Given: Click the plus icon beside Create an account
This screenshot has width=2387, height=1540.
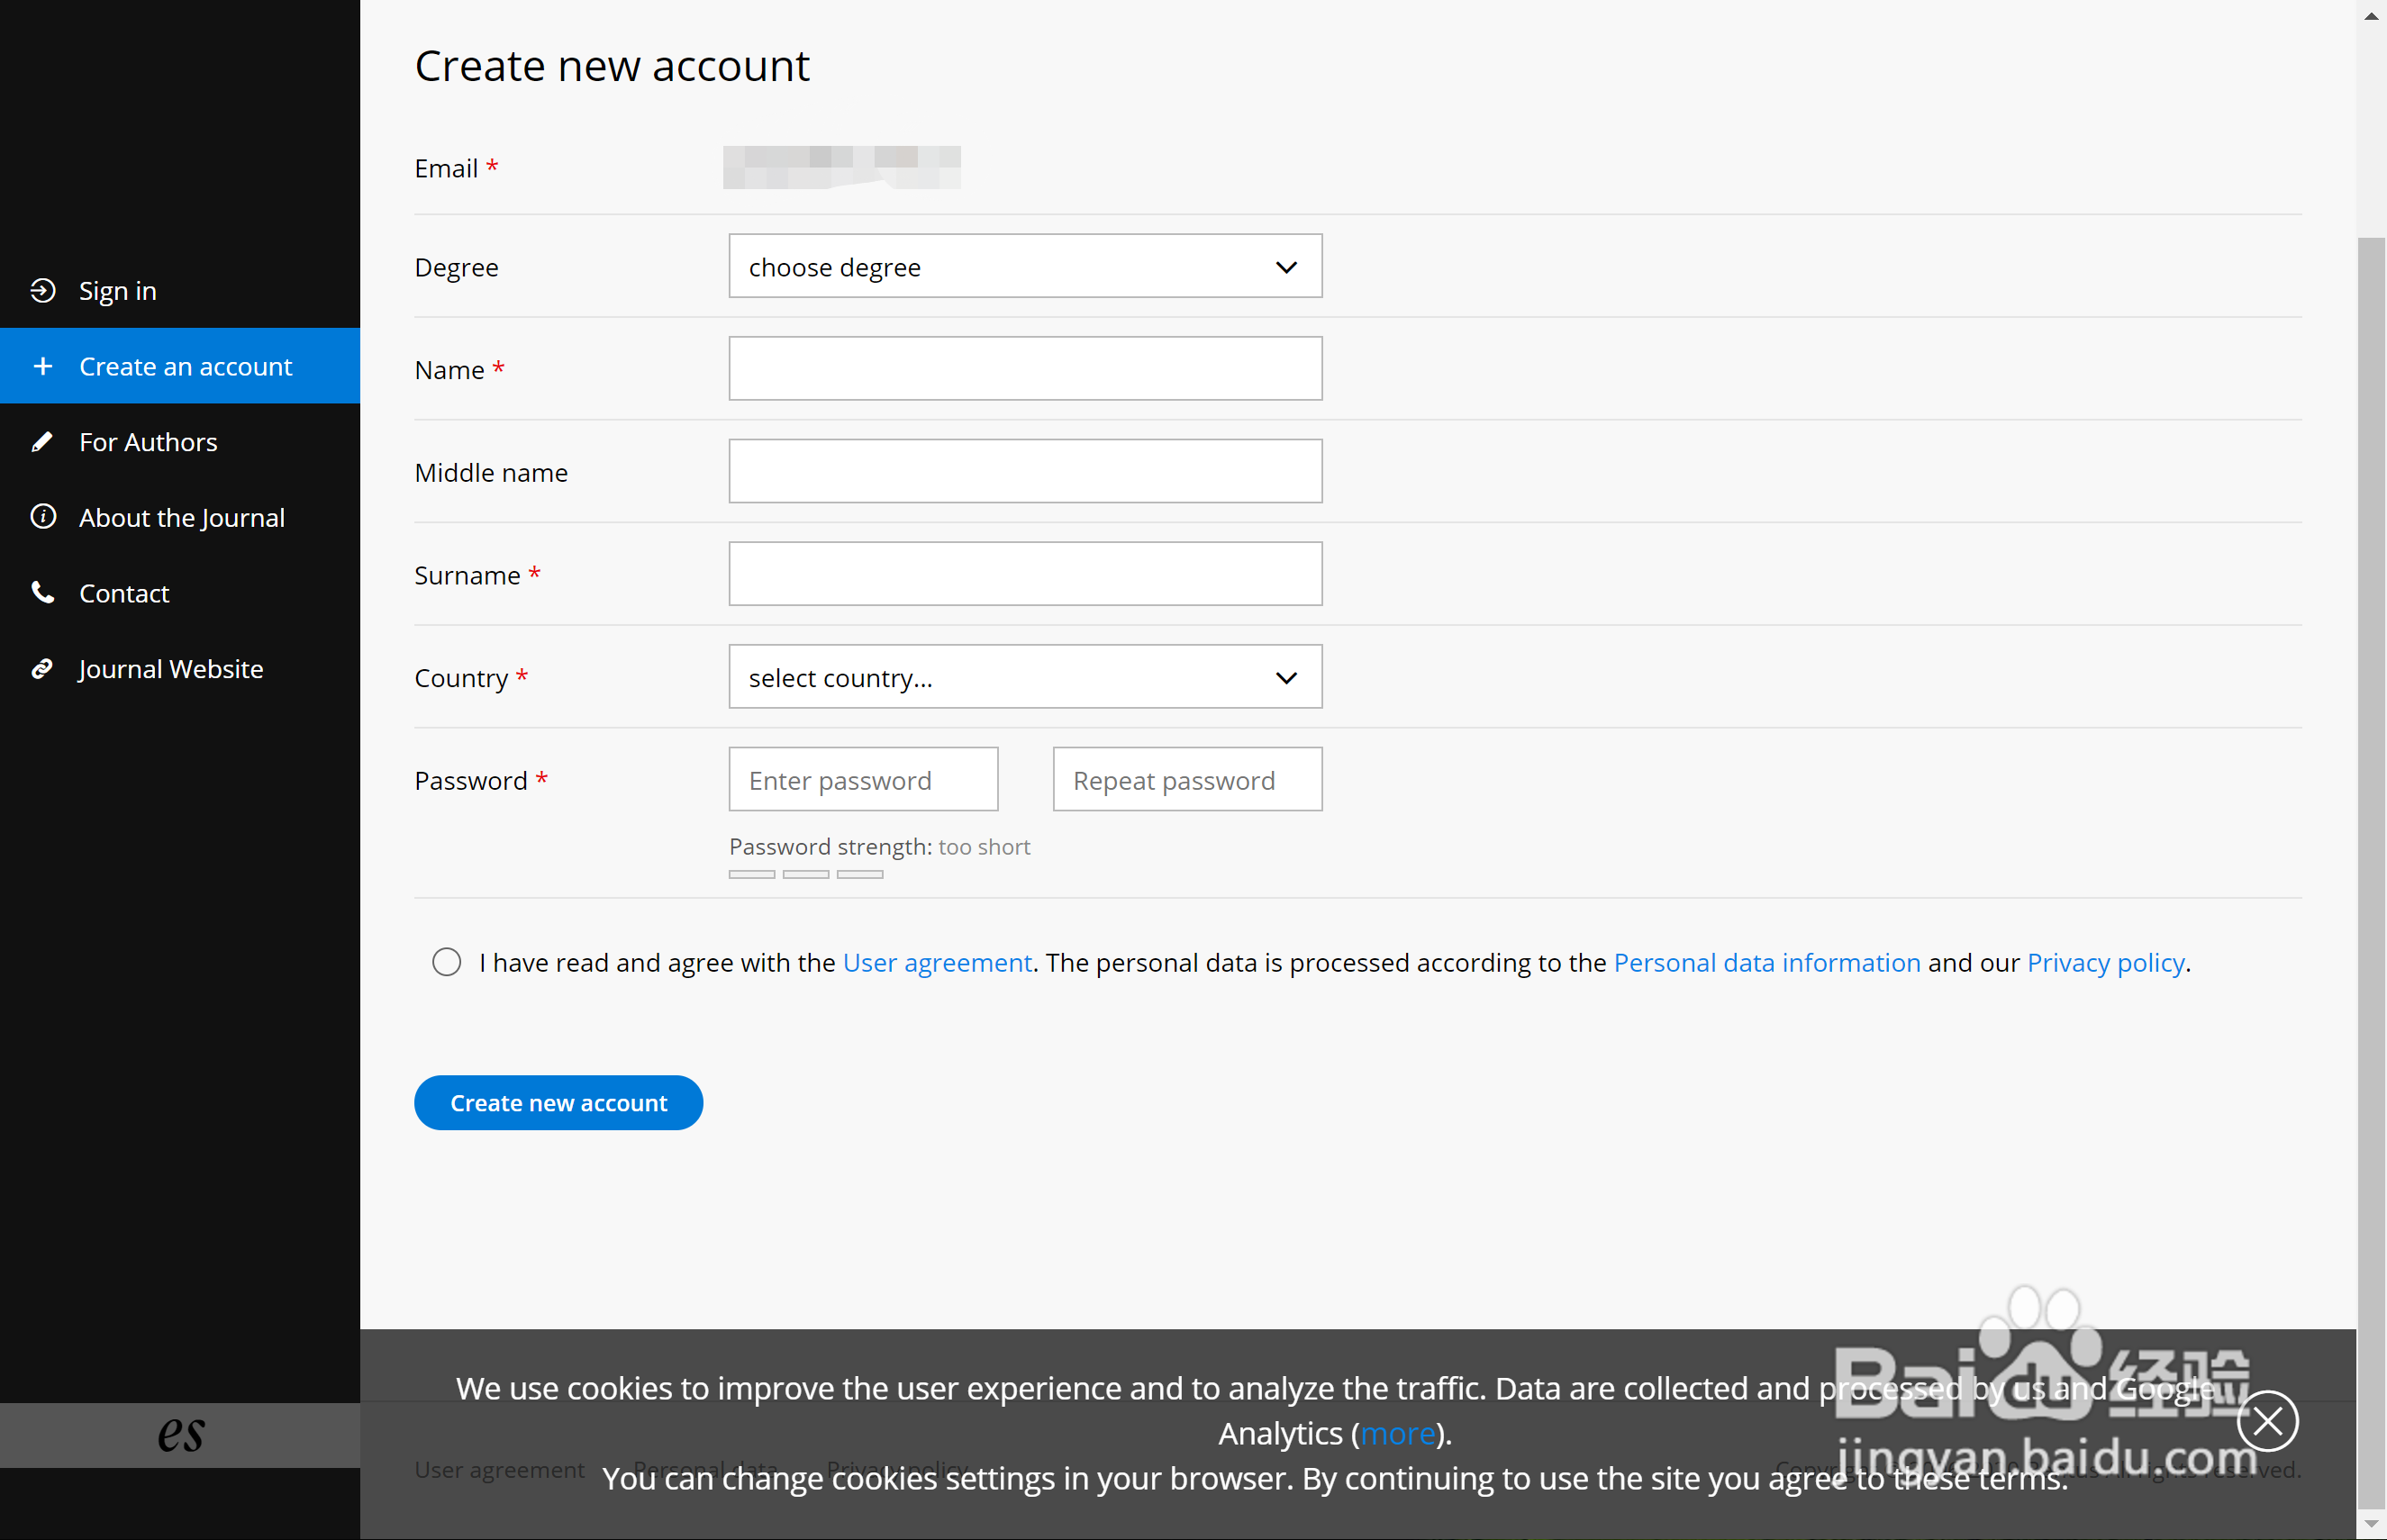Looking at the screenshot, I should coord(43,366).
